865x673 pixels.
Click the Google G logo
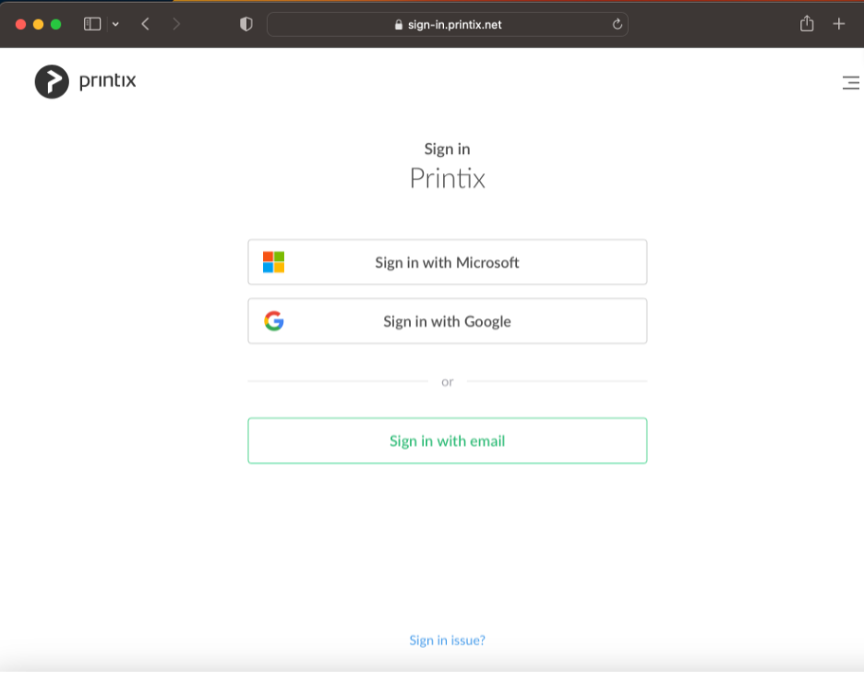tap(274, 321)
